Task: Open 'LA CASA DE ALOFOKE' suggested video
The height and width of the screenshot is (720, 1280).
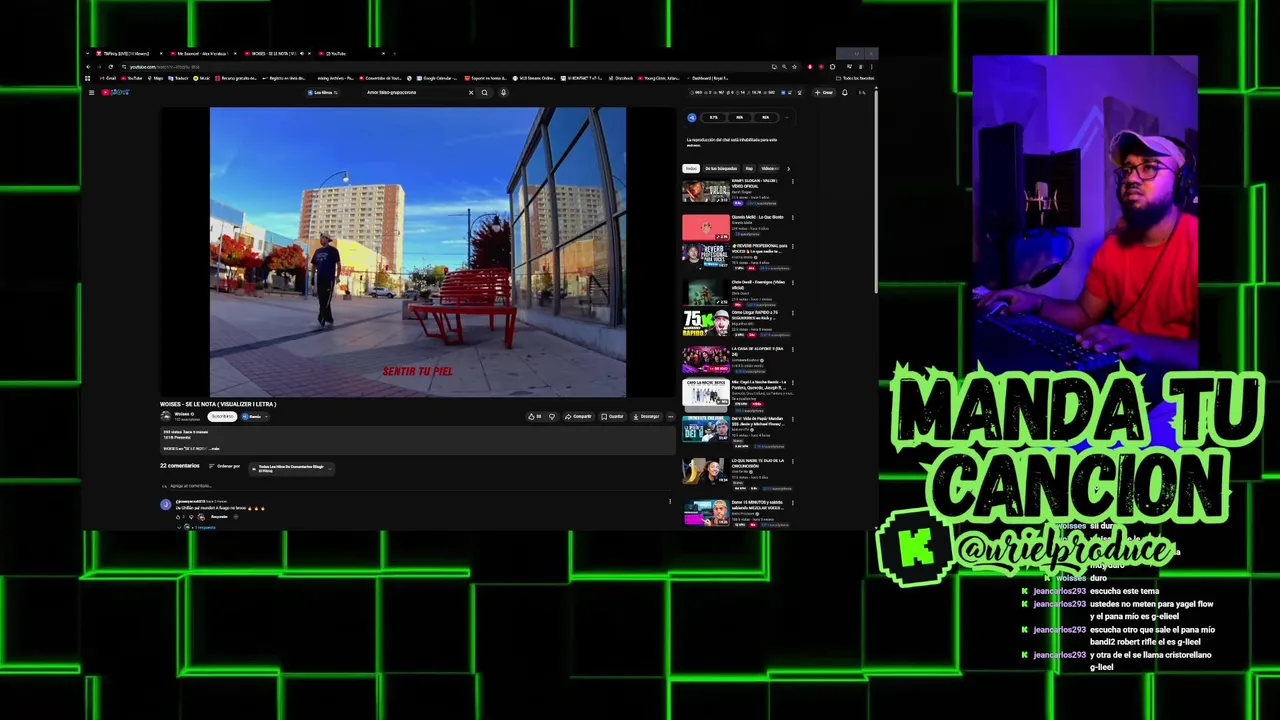Action: point(706,359)
